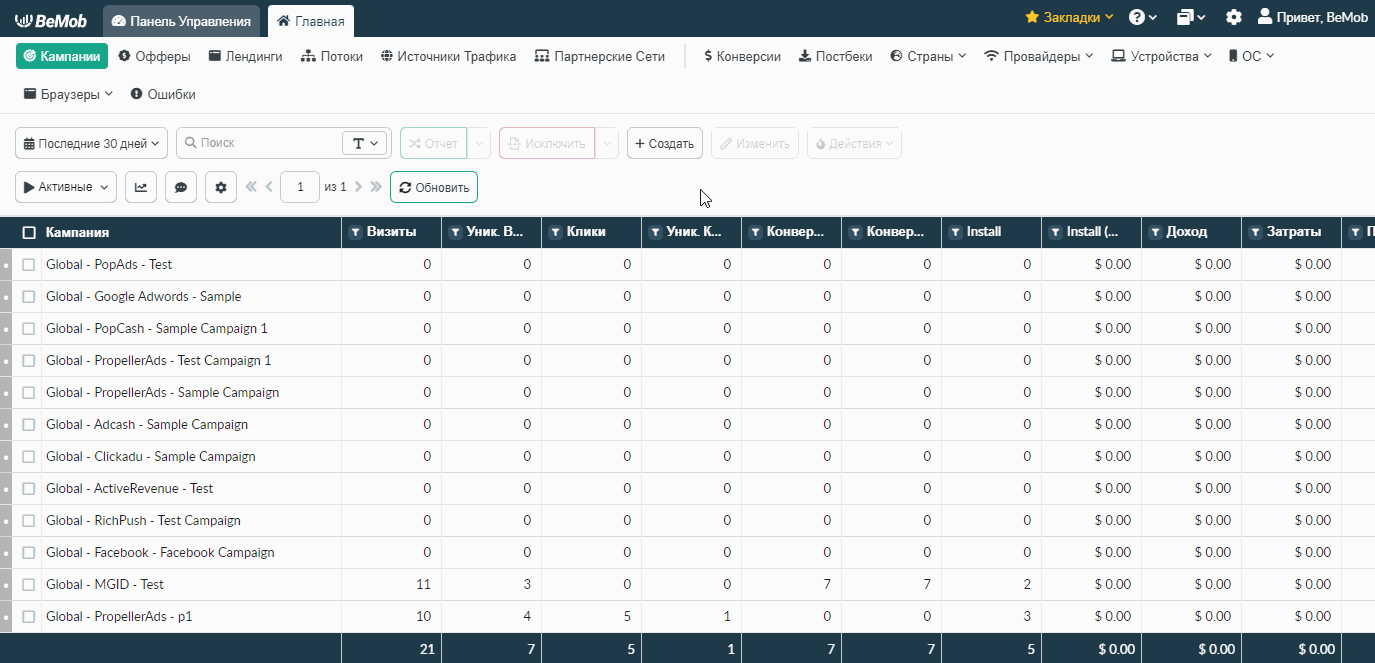Open the workspaces windows icon menu

1191,17
